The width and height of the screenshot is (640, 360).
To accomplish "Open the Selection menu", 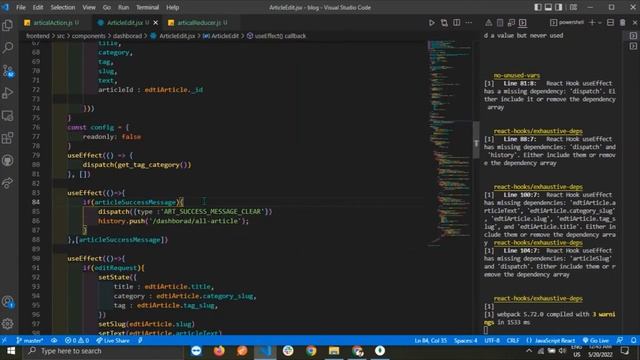I will (62, 7).
